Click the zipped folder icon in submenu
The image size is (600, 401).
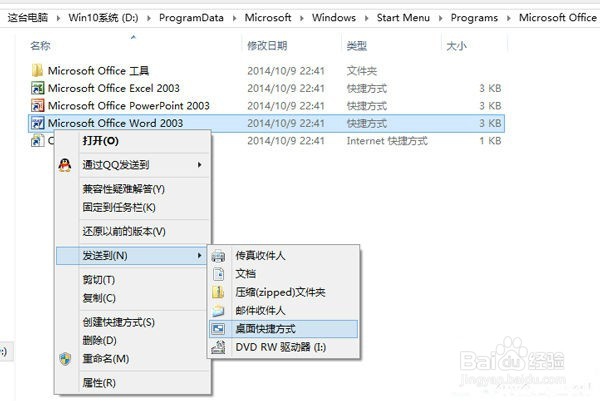[218, 292]
